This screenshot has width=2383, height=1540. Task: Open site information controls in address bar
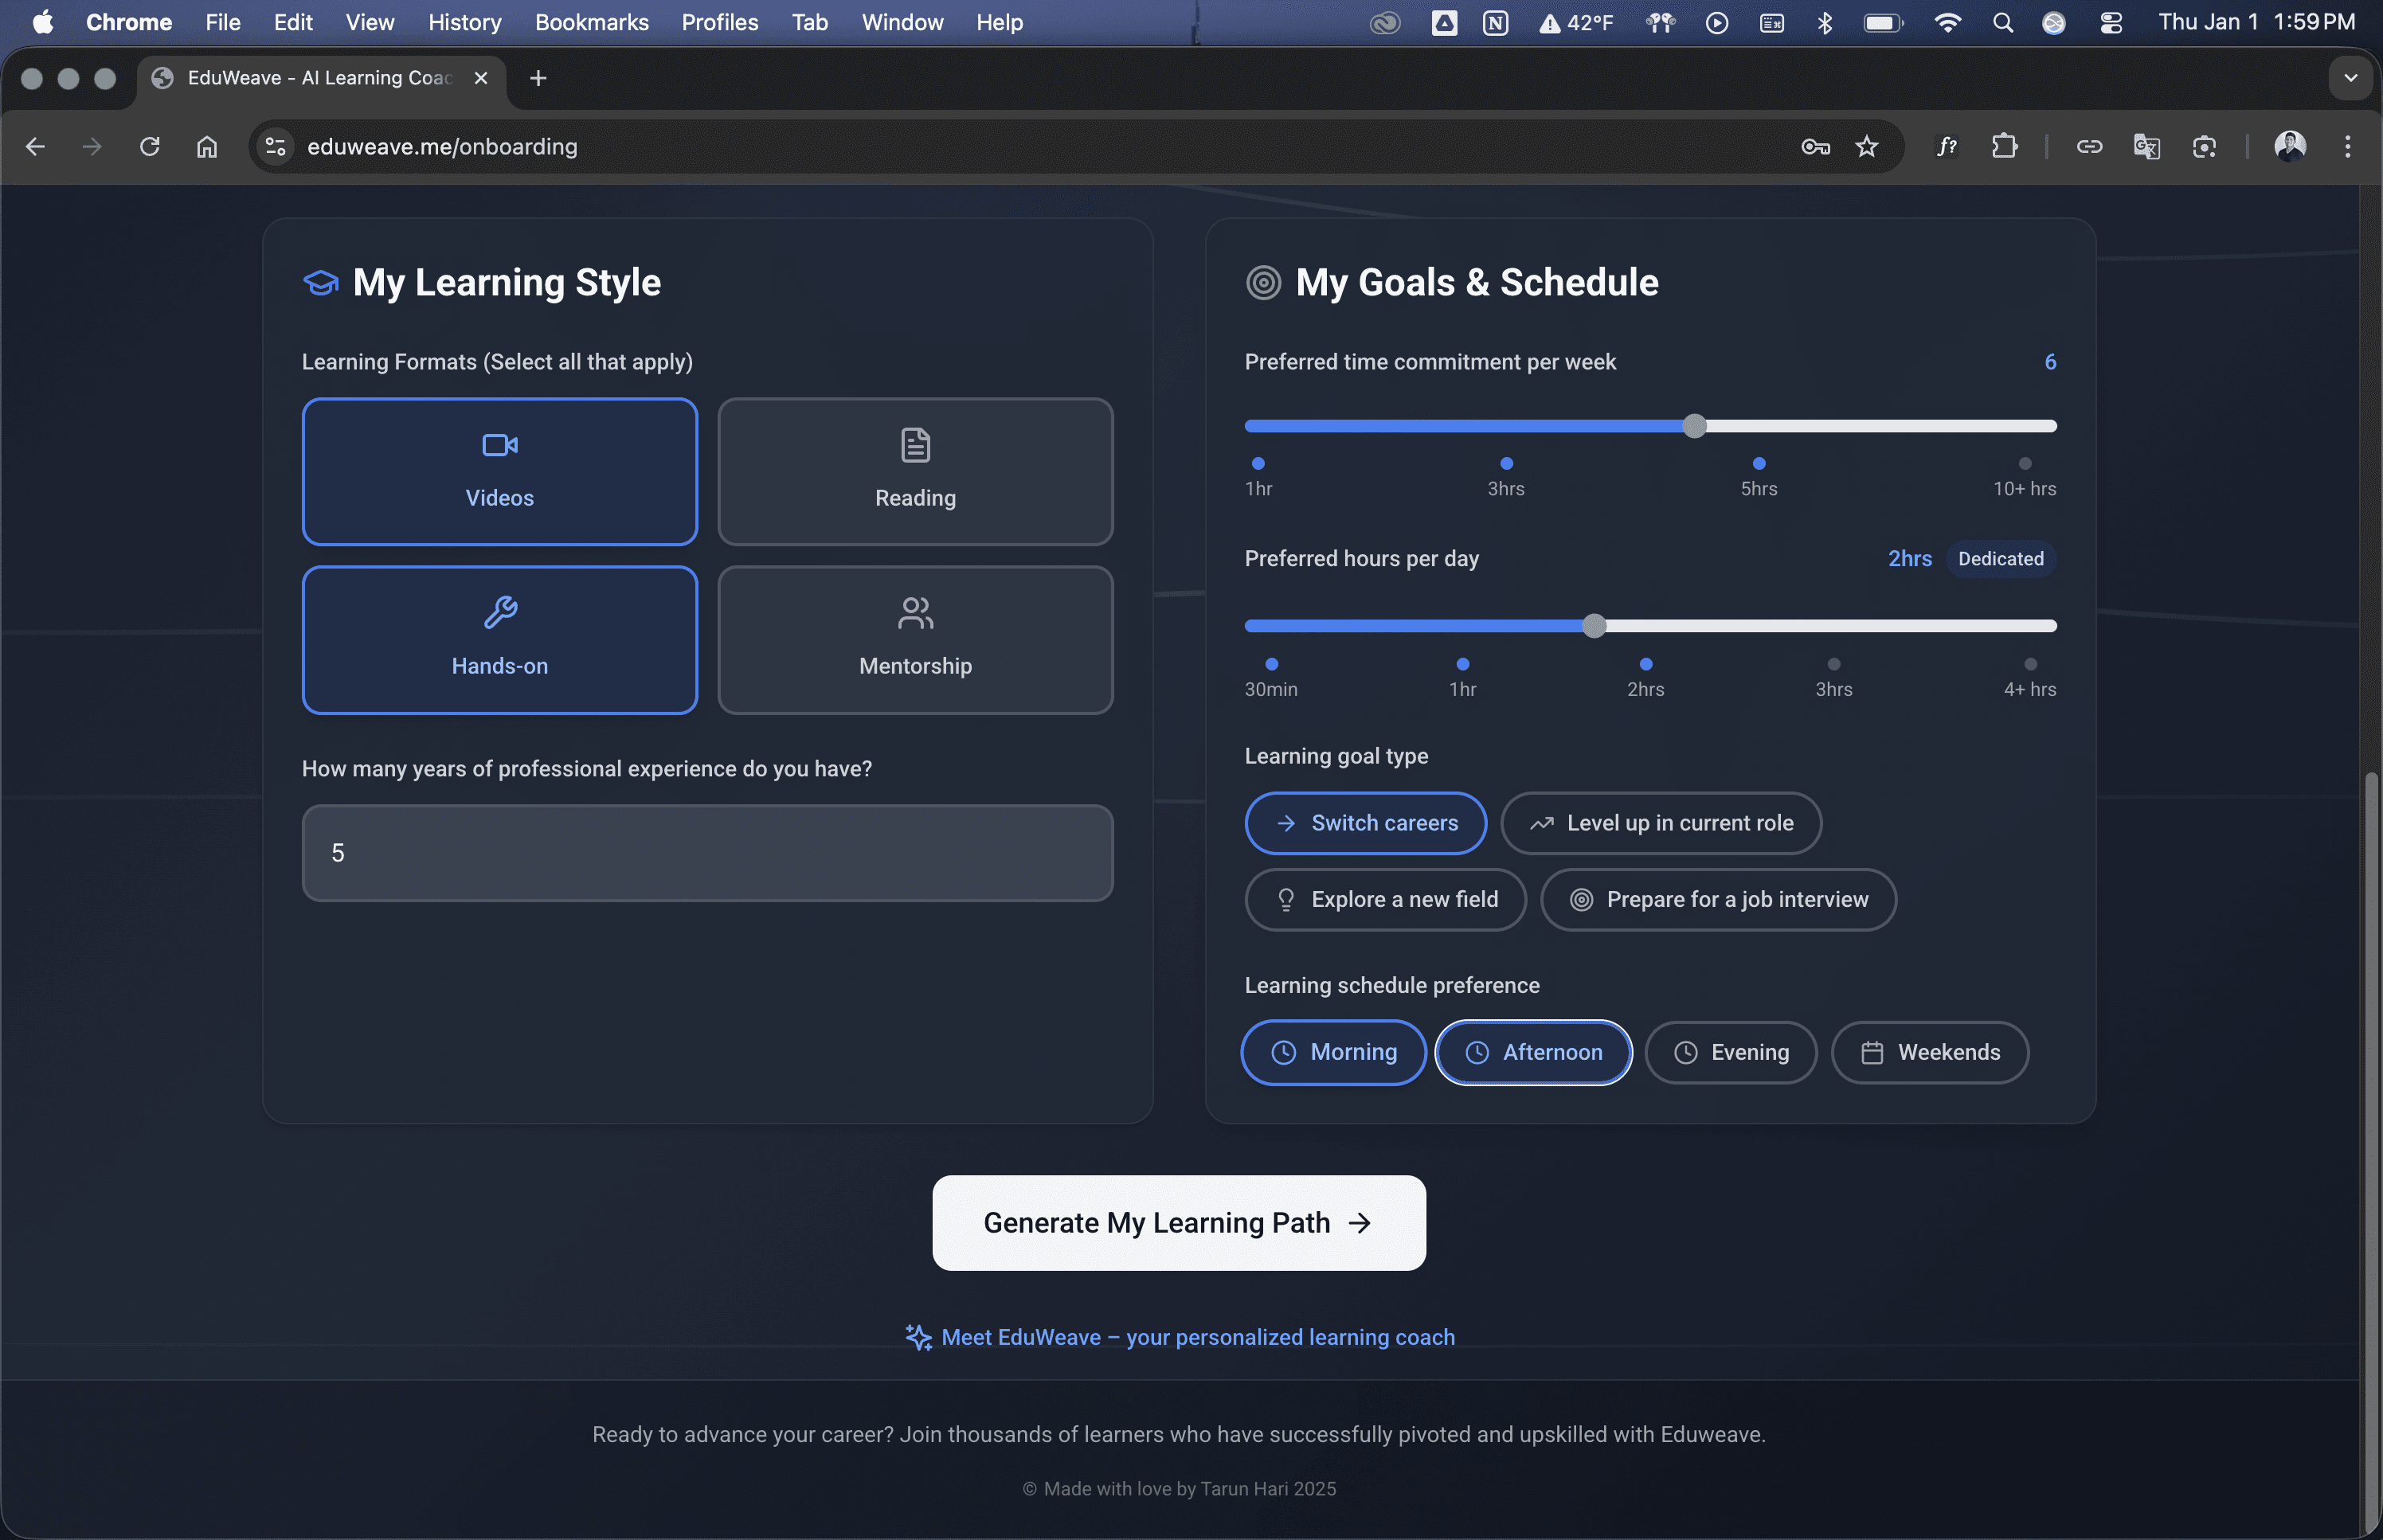click(x=276, y=147)
